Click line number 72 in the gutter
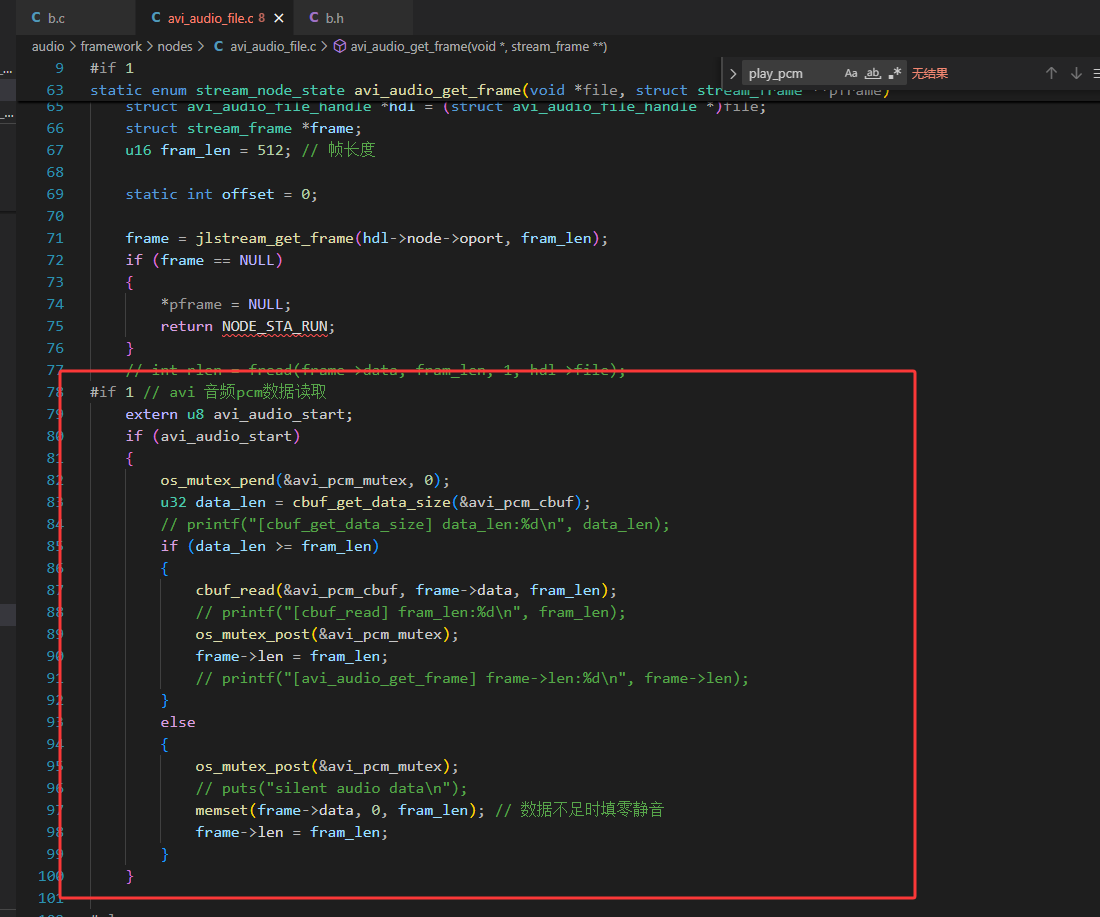Image resolution: width=1100 pixels, height=917 pixels. [x=55, y=260]
